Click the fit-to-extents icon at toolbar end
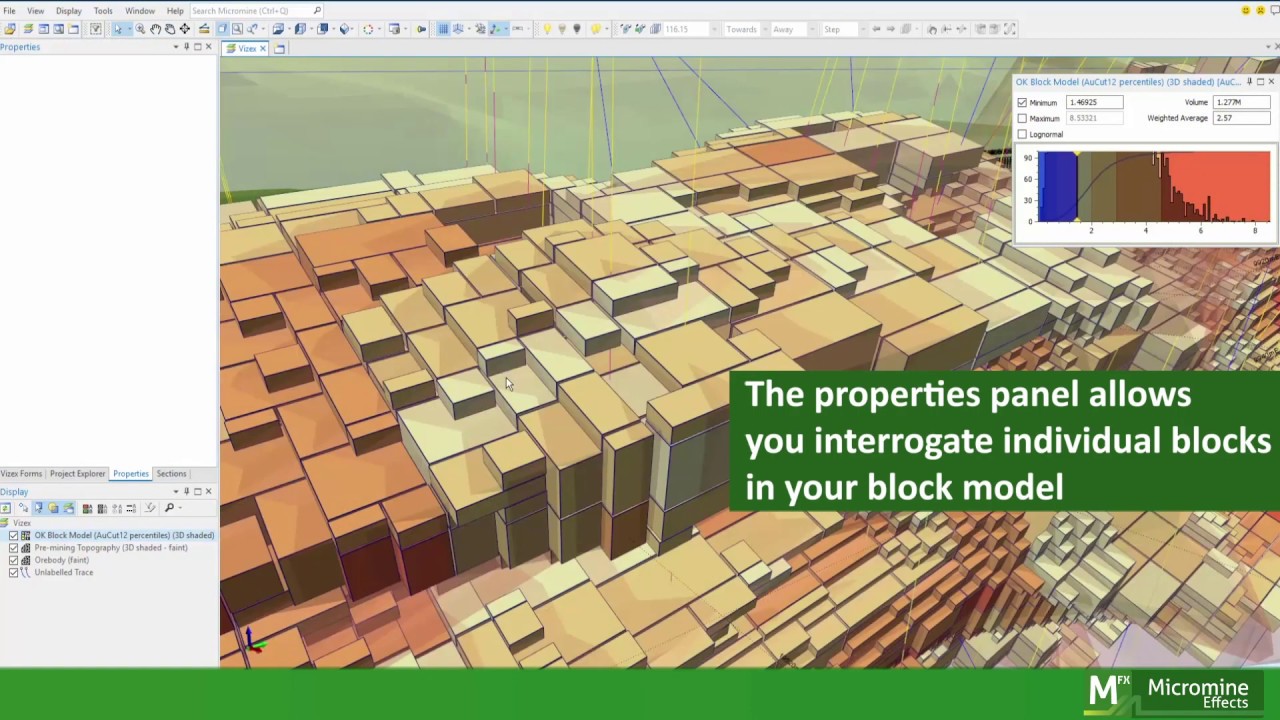Image resolution: width=1280 pixels, height=720 pixels. pyautogui.click(x=1009, y=29)
